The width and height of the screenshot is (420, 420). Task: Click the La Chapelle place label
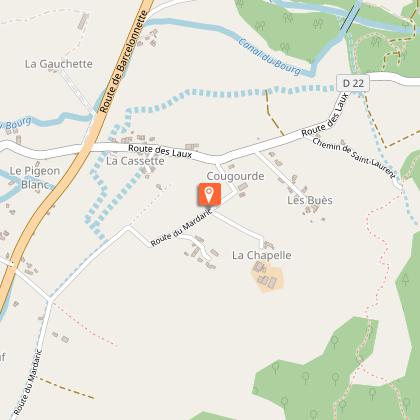262,255
